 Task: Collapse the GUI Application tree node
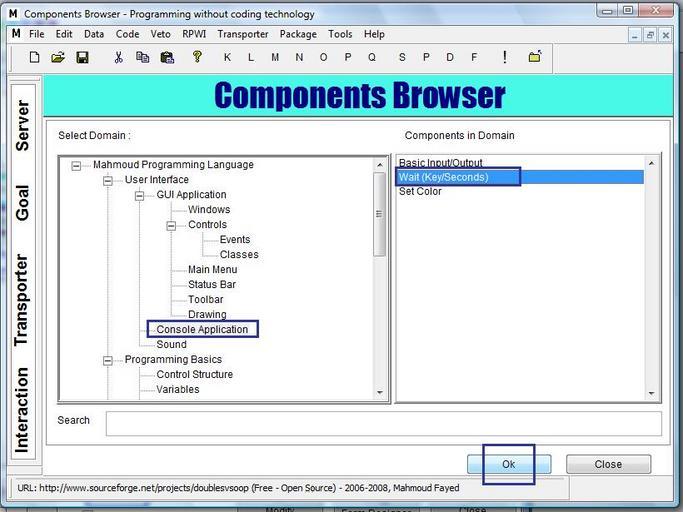[x=140, y=195]
